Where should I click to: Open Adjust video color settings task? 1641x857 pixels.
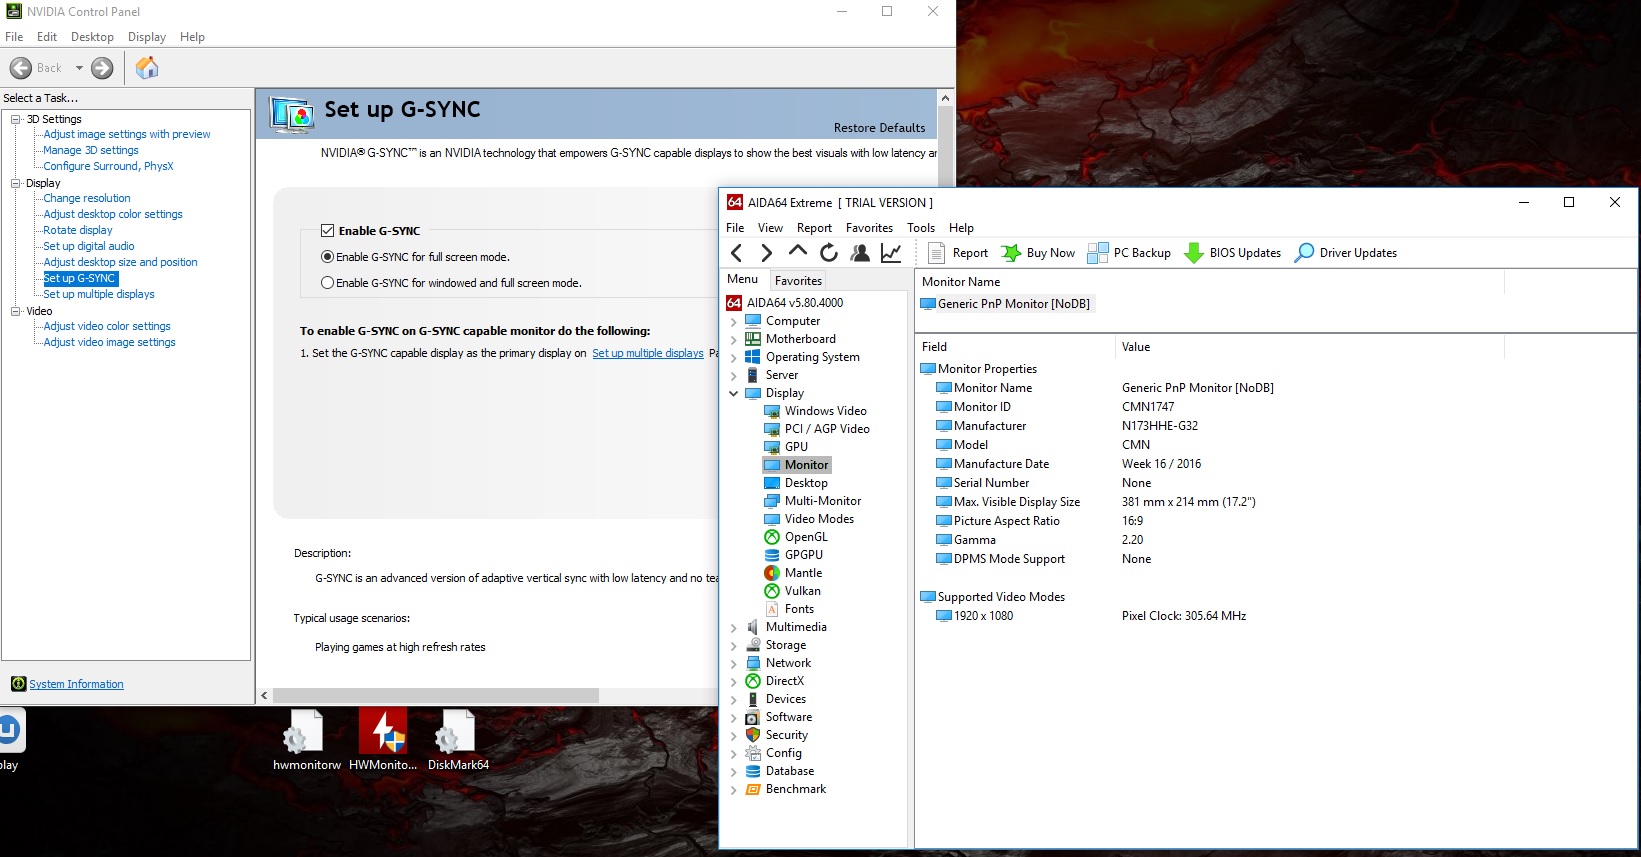(107, 326)
